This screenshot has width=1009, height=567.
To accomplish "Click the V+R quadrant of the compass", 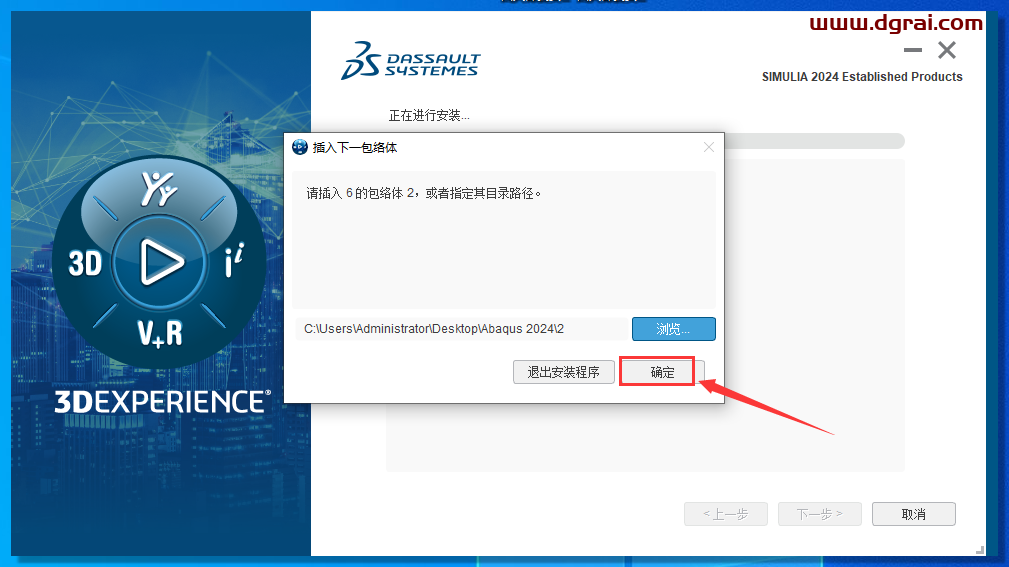I will point(160,334).
